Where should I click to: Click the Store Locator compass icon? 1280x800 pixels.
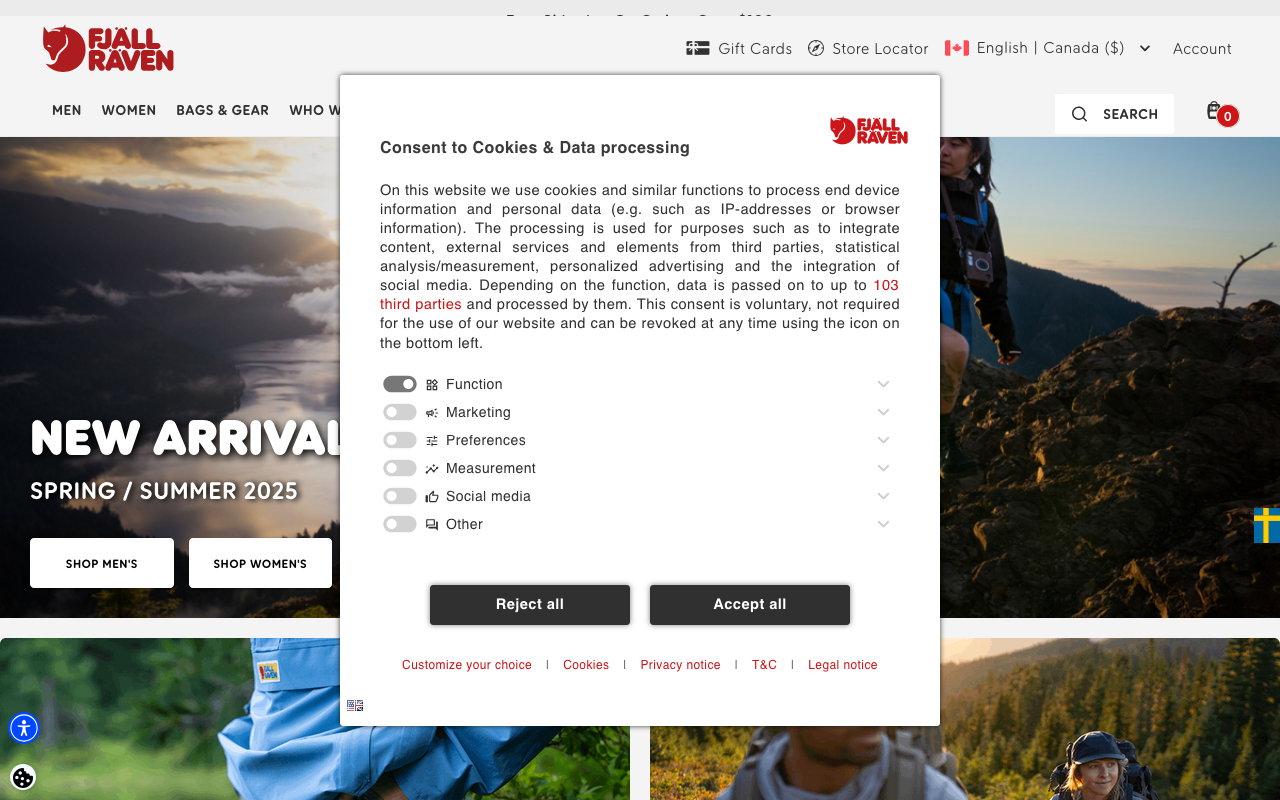pos(816,48)
